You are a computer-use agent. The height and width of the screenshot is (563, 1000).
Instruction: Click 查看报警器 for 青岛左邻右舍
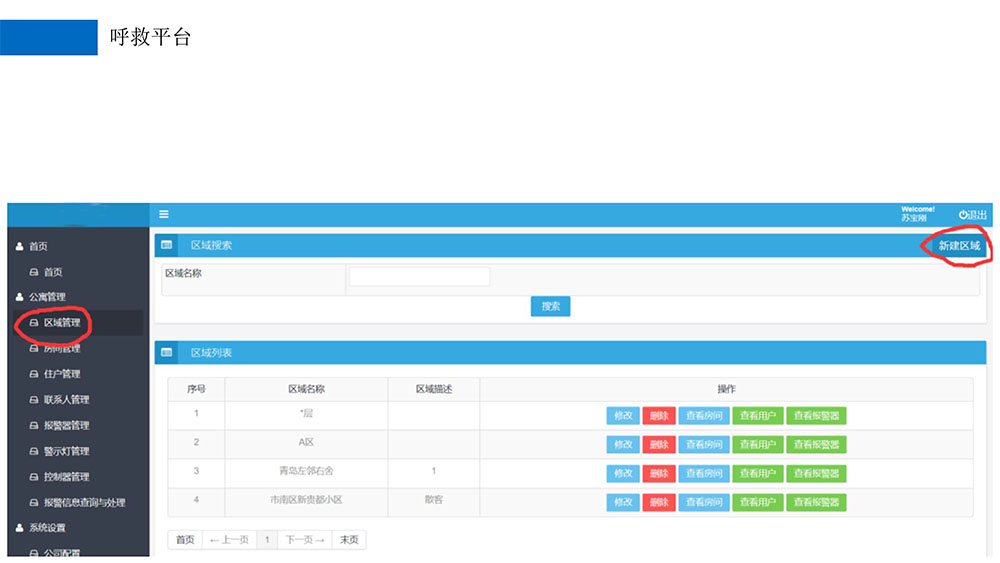pos(815,473)
